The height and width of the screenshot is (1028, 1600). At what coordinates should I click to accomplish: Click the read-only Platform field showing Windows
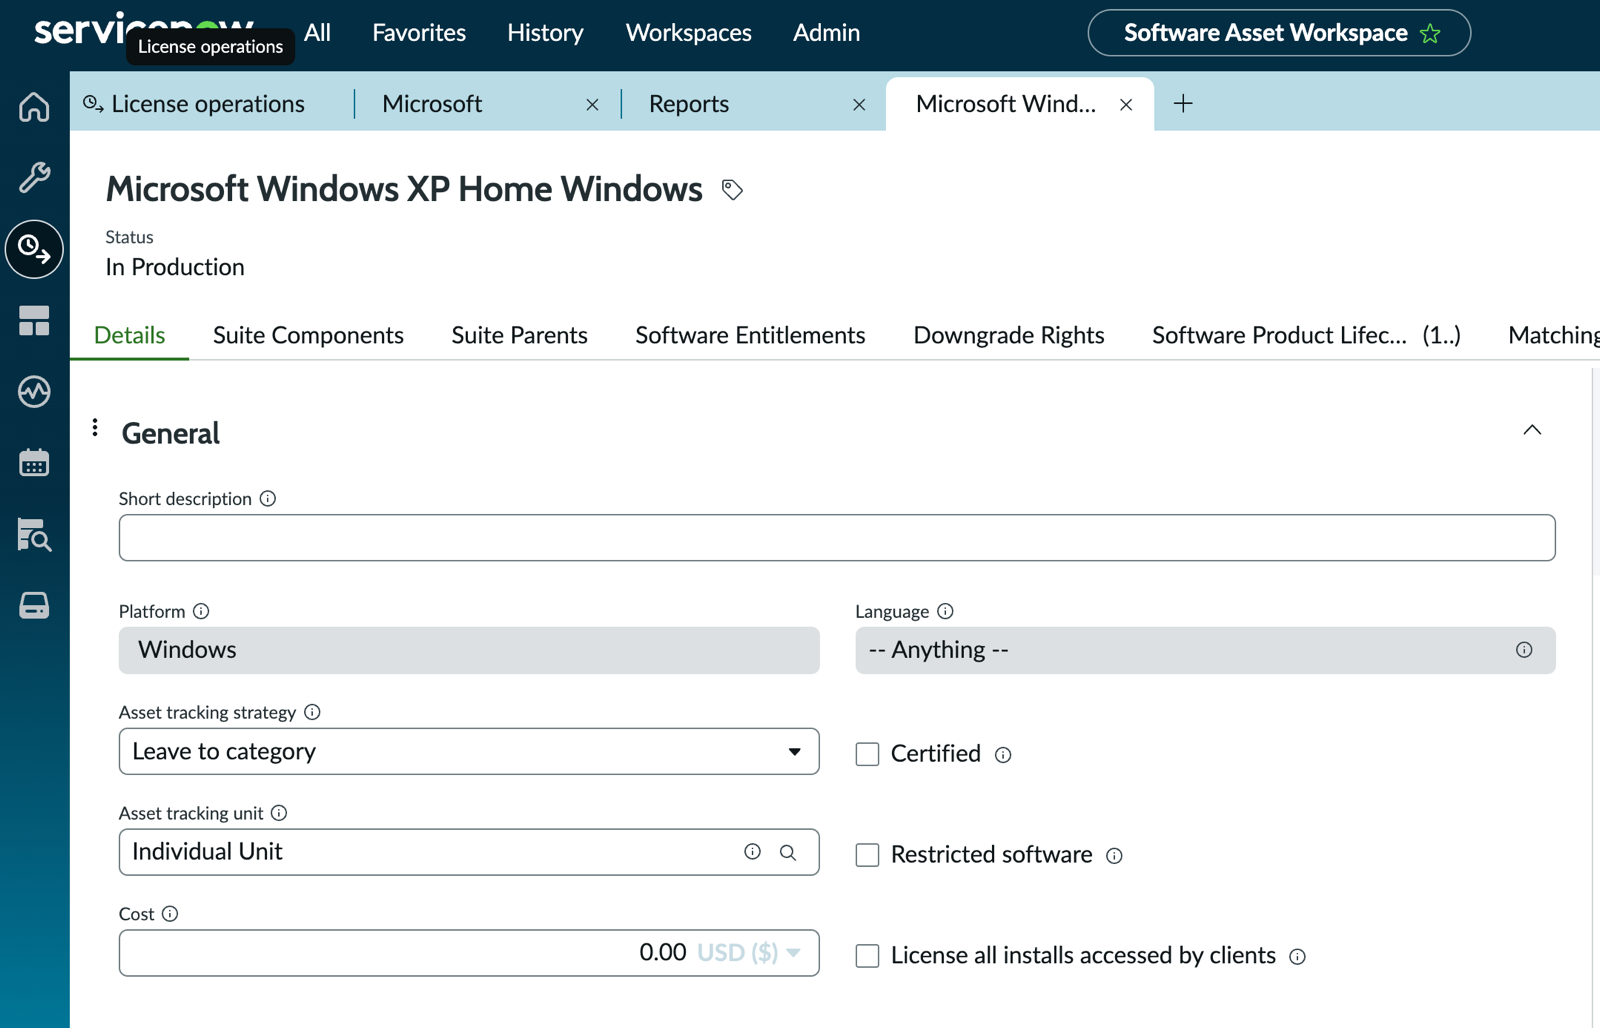469,650
